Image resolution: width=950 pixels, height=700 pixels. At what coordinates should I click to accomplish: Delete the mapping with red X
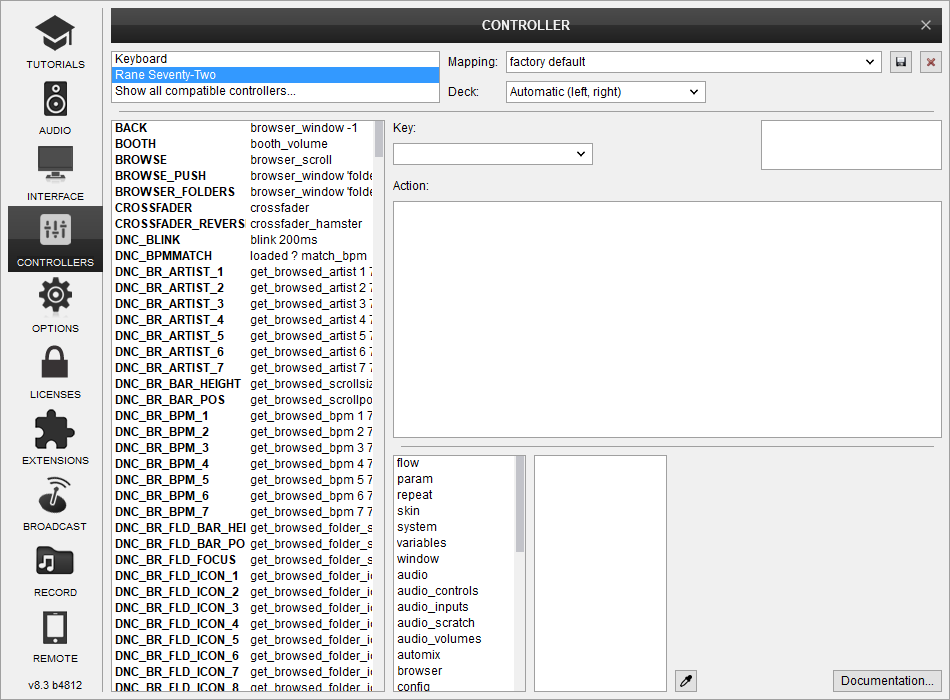click(x=931, y=62)
